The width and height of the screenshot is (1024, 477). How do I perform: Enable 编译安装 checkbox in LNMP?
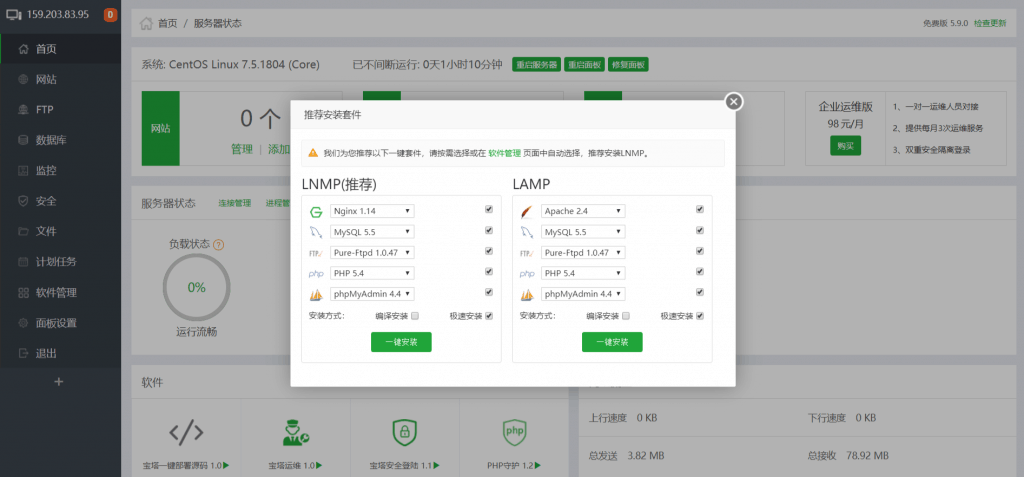415,316
